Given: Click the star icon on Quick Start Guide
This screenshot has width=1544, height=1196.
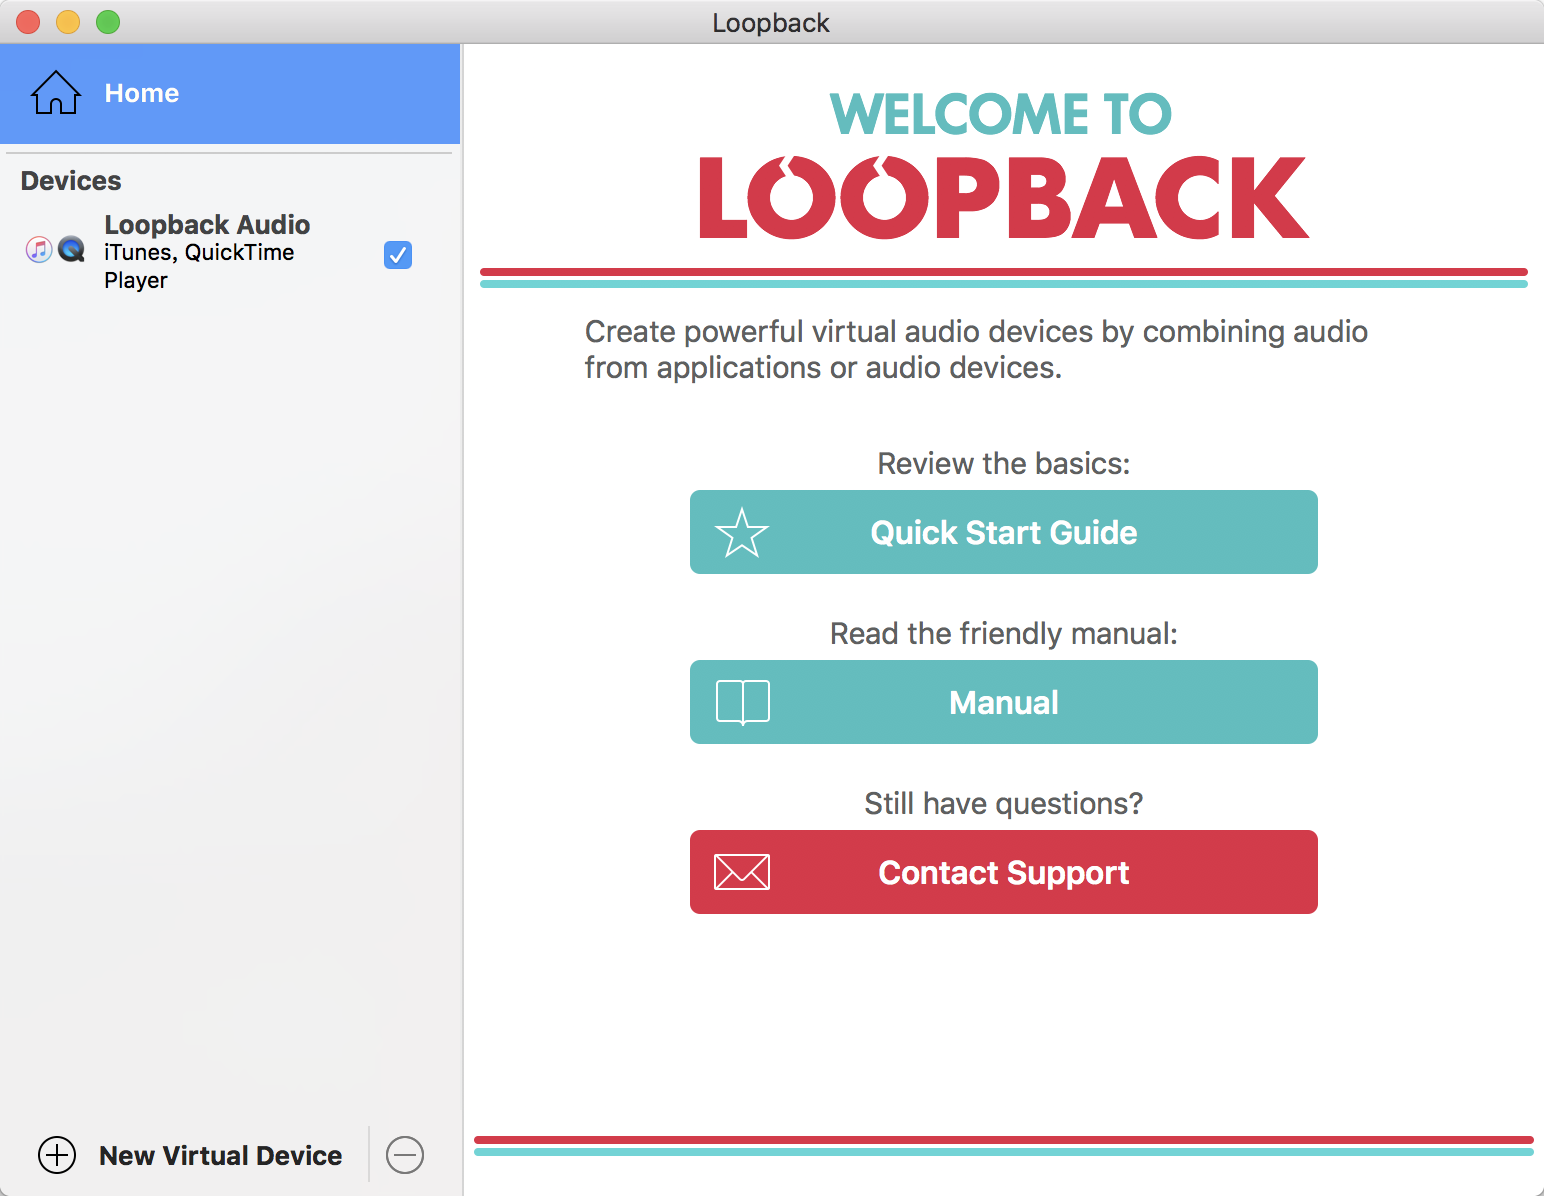Looking at the screenshot, I should coord(740,532).
